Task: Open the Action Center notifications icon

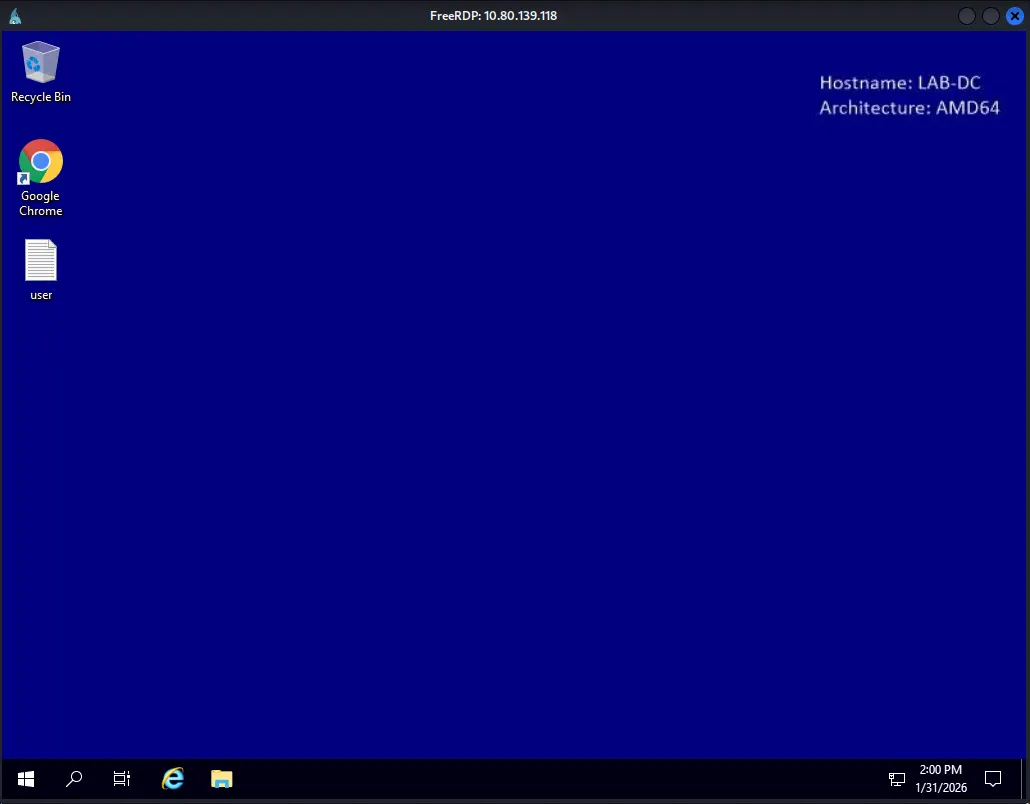Action: pyautogui.click(x=993, y=779)
